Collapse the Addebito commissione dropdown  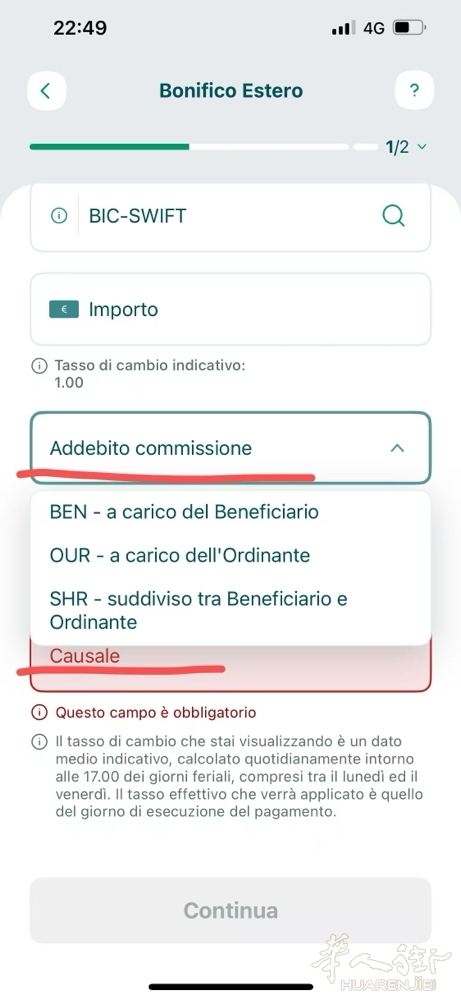coord(230,448)
